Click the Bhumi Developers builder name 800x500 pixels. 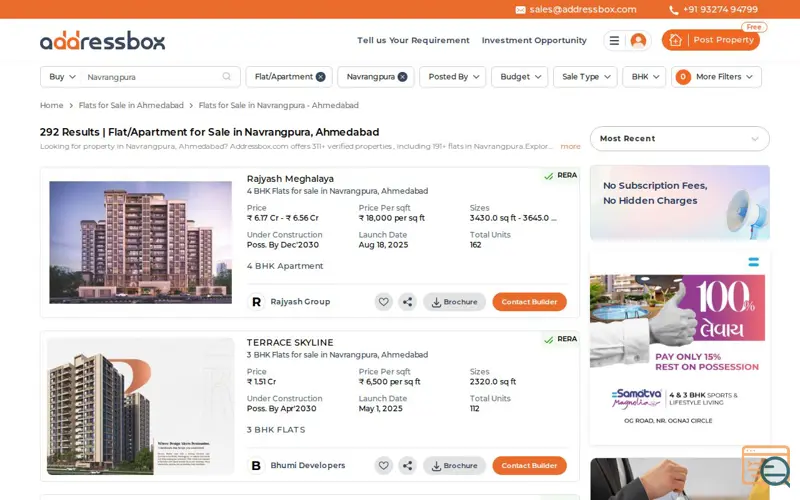[x=308, y=465]
